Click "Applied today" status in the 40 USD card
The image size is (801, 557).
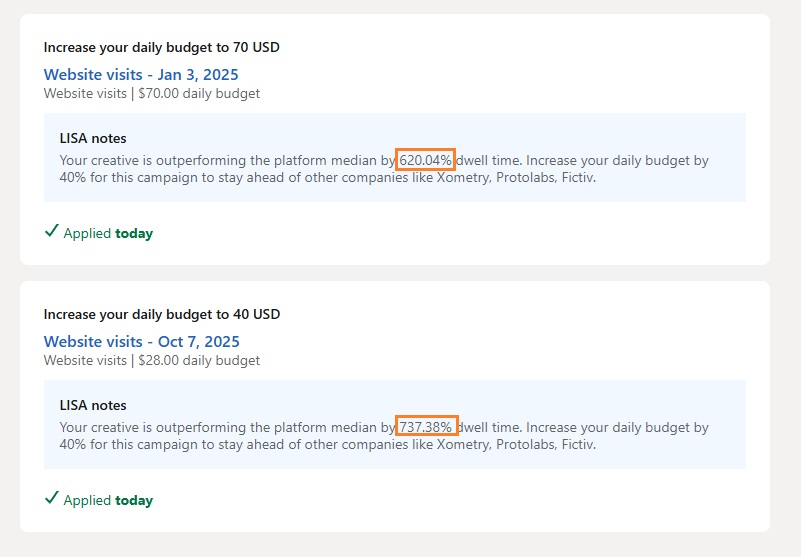click(x=108, y=500)
